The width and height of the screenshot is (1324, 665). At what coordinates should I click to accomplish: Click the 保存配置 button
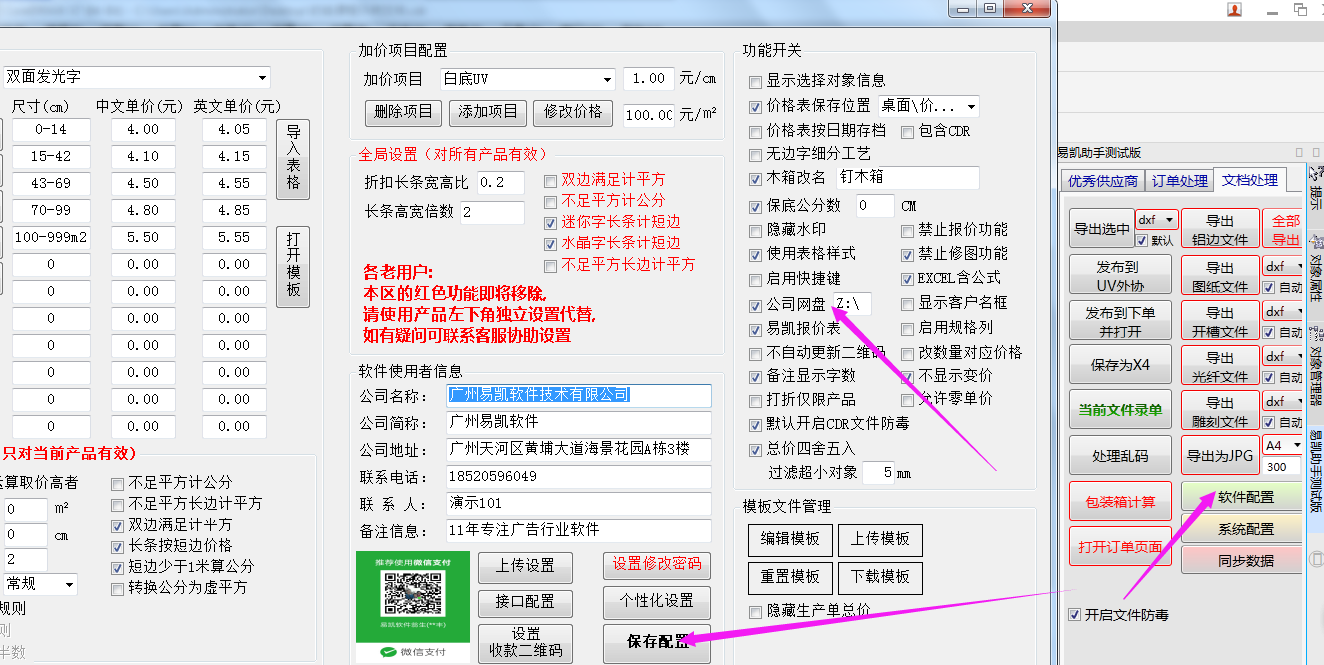pyautogui.click(x=657, y=642)
